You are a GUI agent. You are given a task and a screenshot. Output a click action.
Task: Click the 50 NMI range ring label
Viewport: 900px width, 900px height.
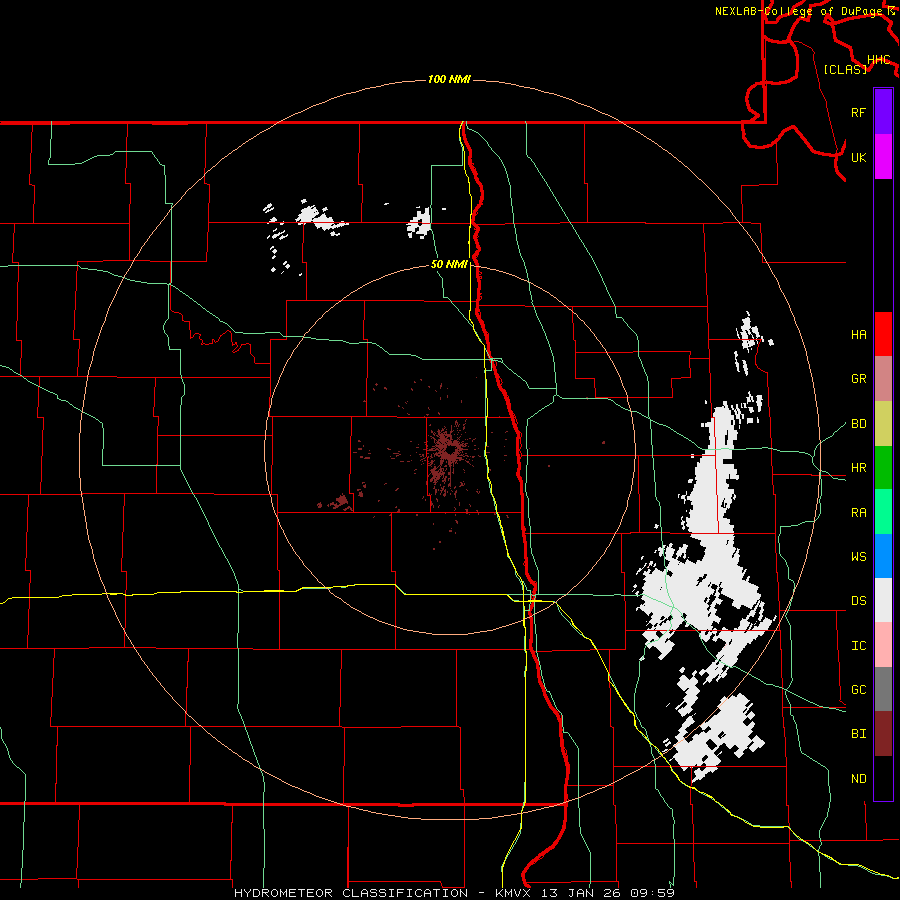449,264
